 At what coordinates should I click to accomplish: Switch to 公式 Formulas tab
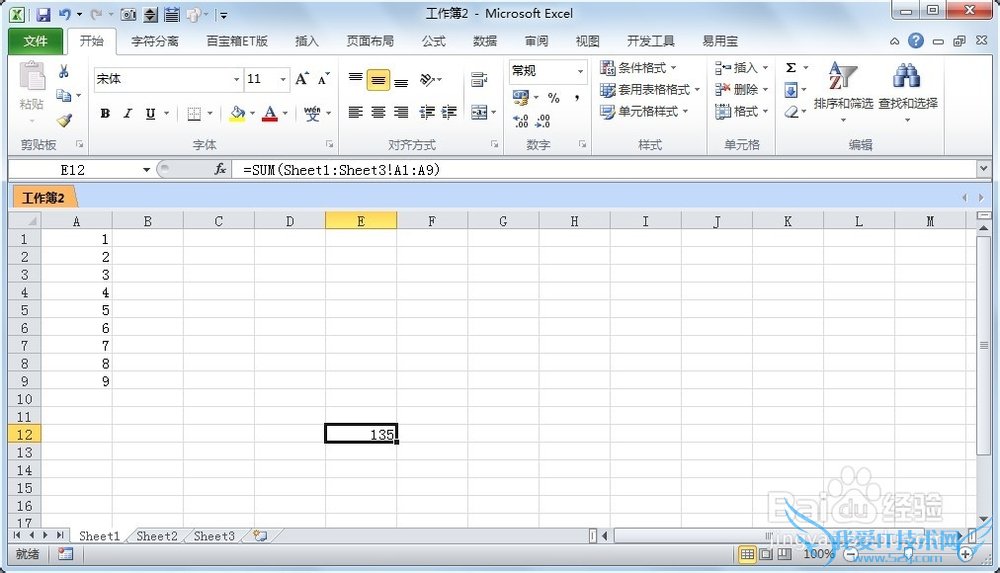[434, 41]
